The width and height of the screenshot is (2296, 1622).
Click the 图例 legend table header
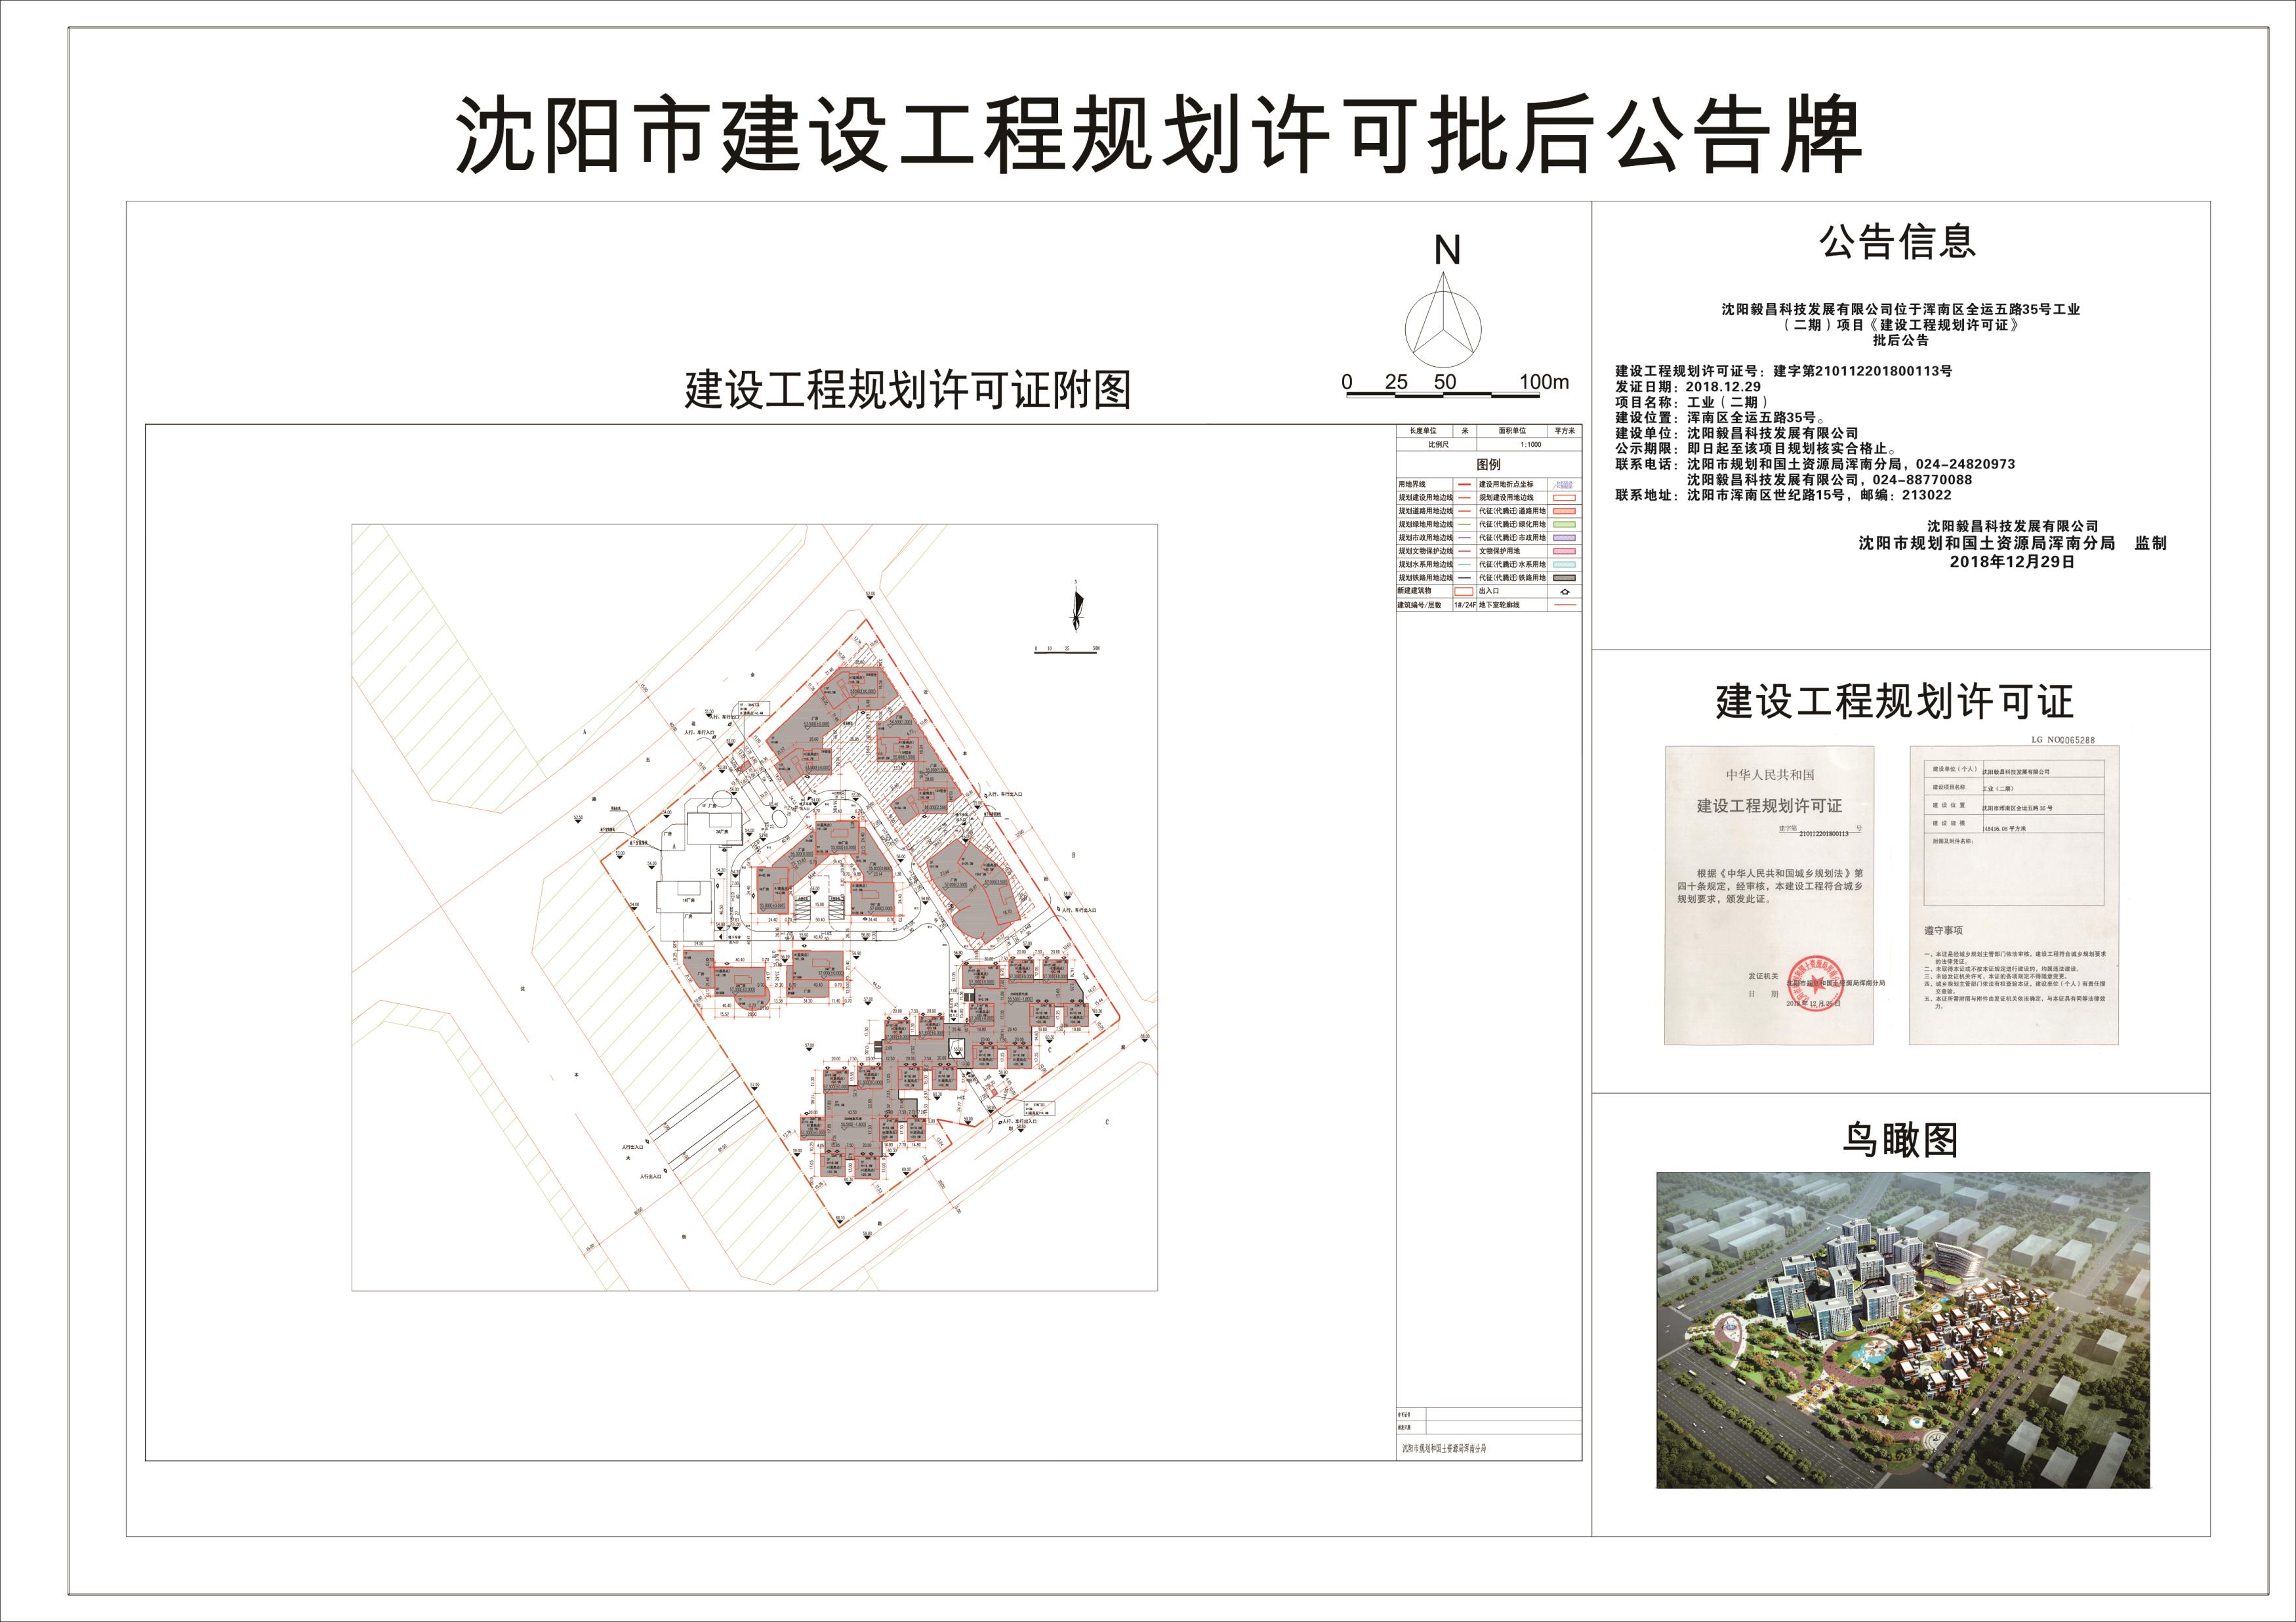click(1489, 465)
